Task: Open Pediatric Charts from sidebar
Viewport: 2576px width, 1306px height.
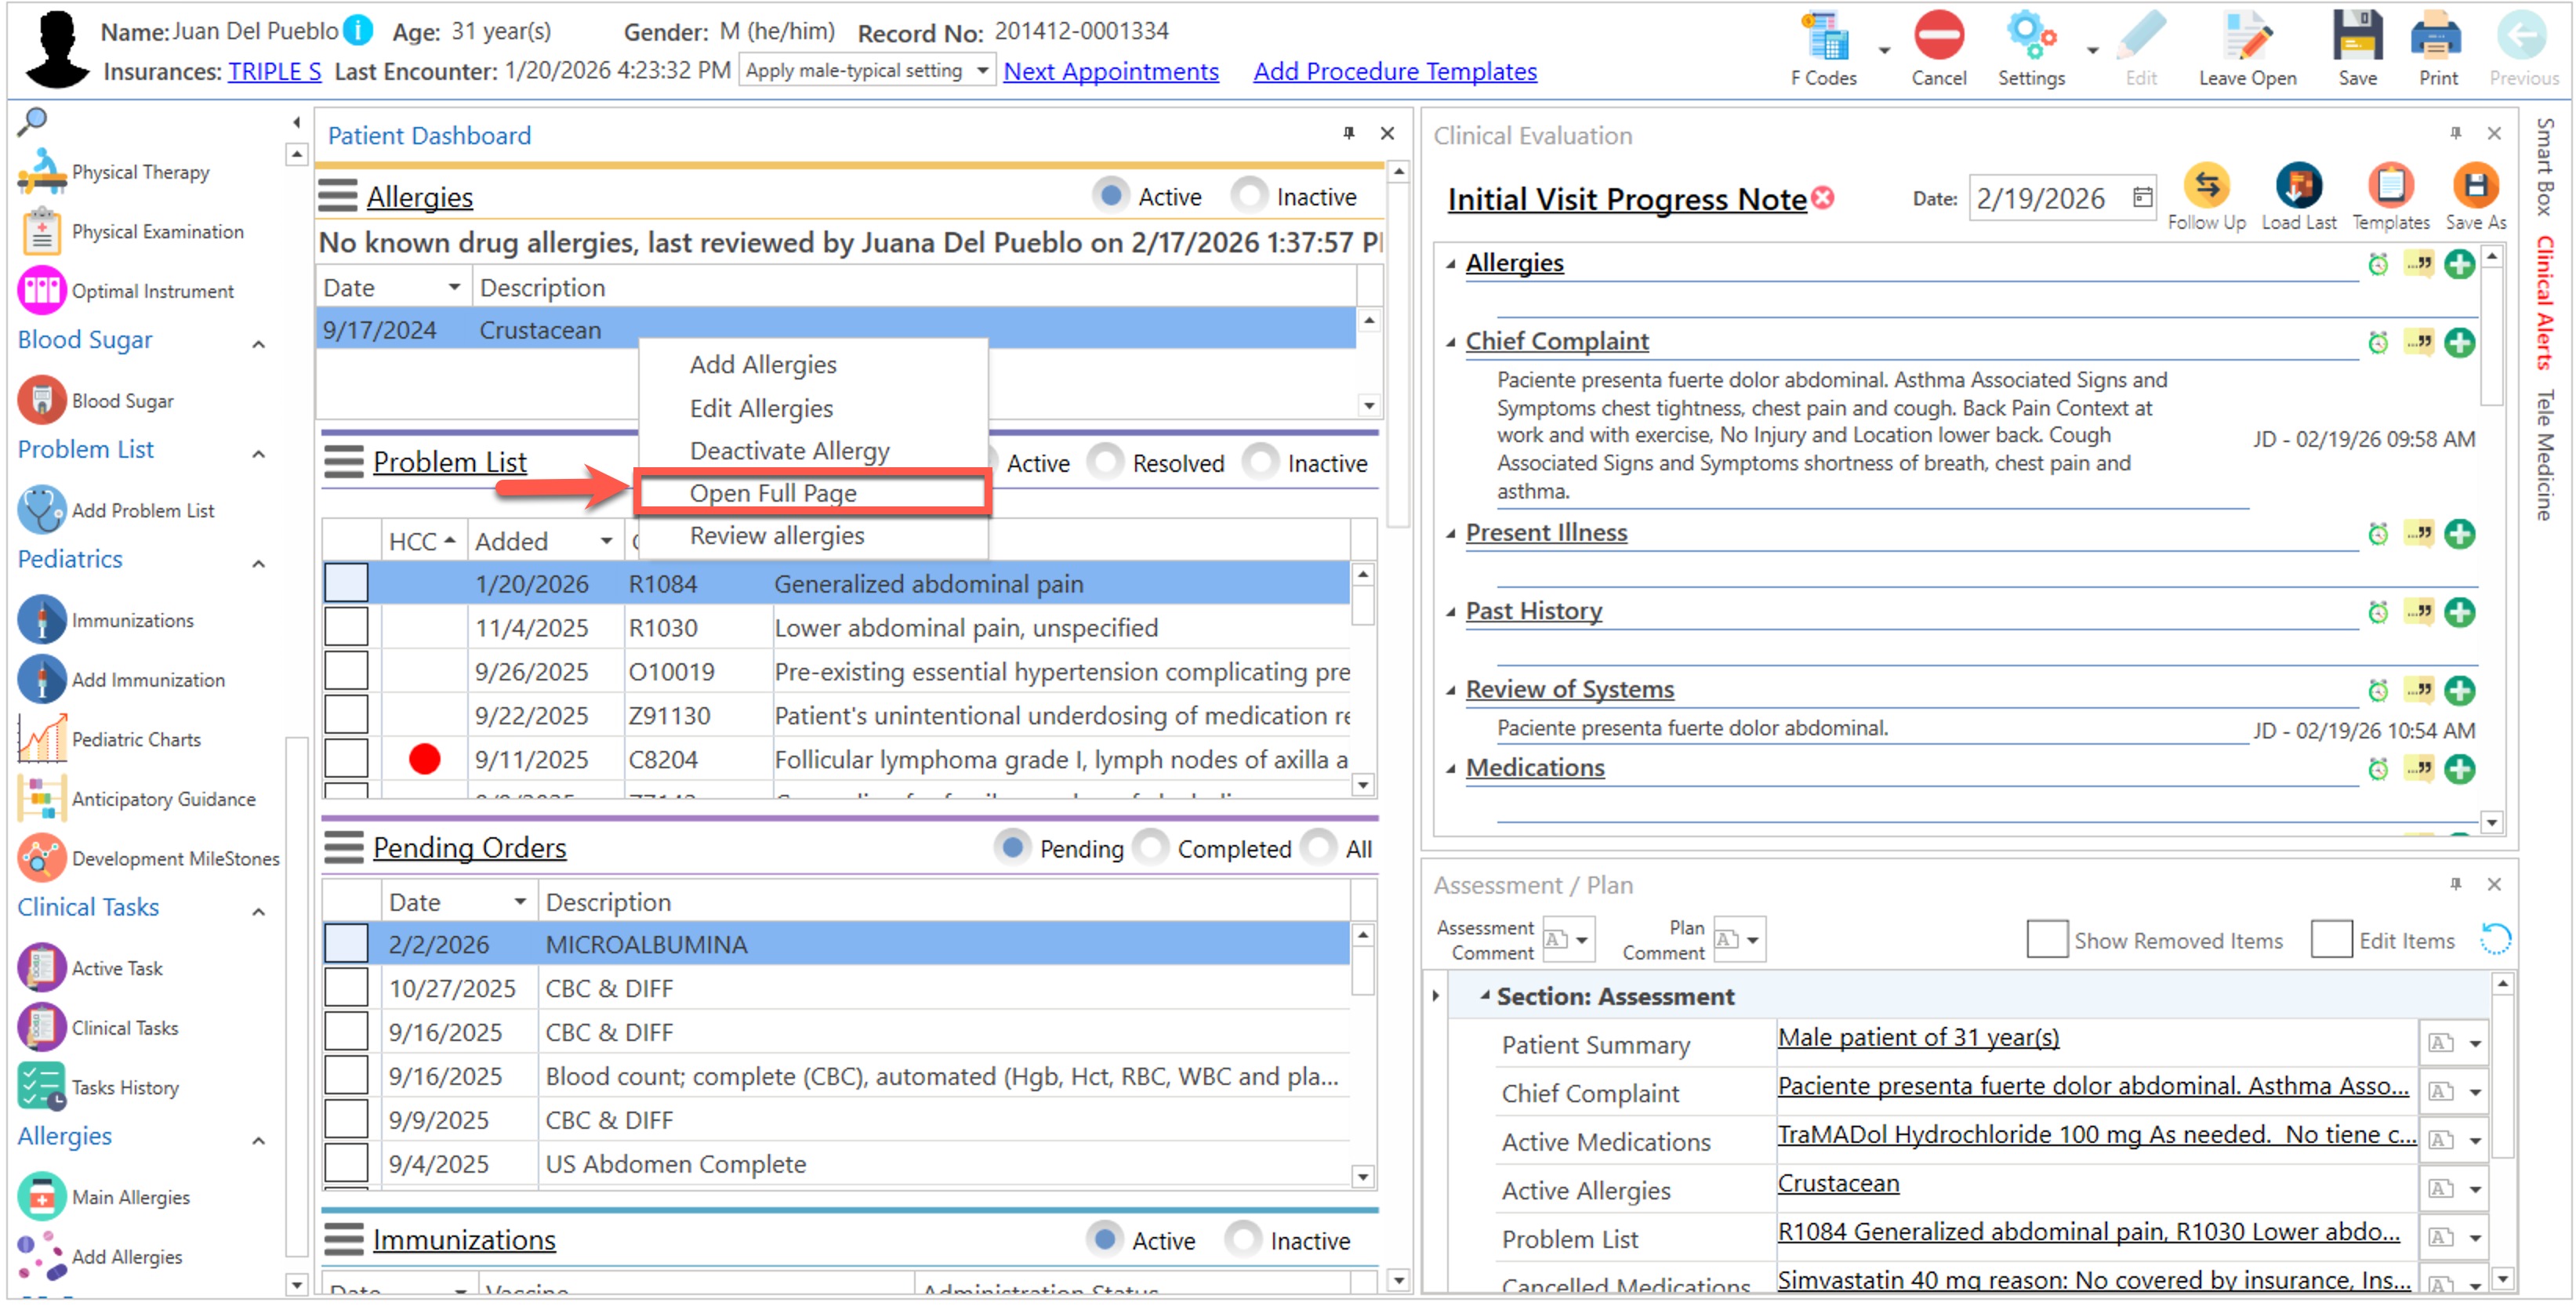Action: click(x=135, y=740)
